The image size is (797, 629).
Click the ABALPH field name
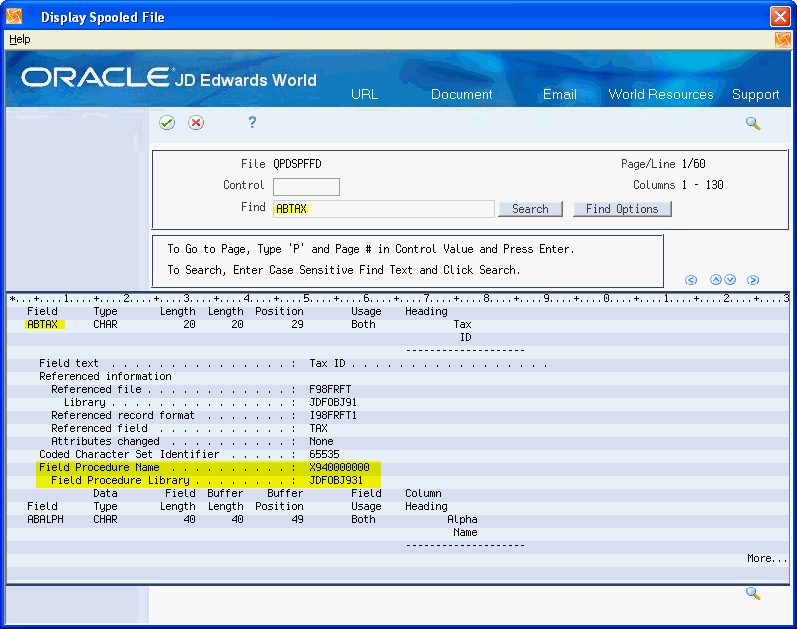click(x=45, y=520)
